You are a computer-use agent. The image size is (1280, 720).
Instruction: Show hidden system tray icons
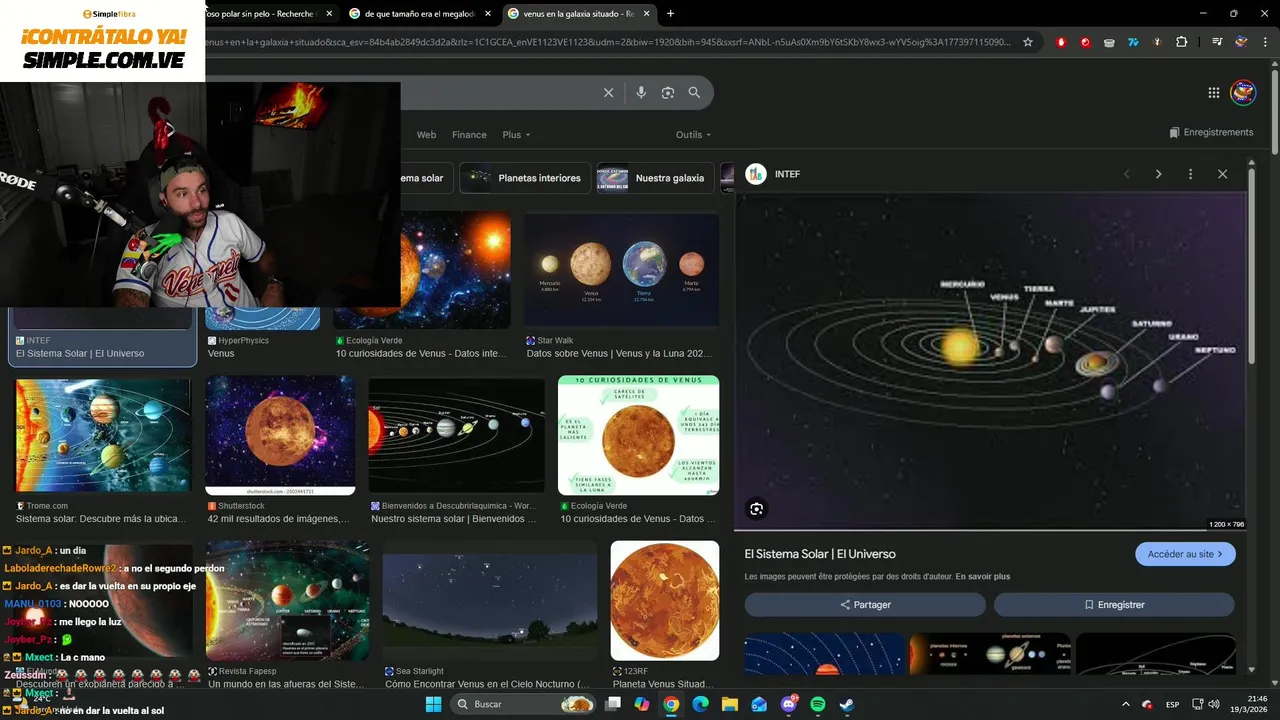coord(1126,705)
